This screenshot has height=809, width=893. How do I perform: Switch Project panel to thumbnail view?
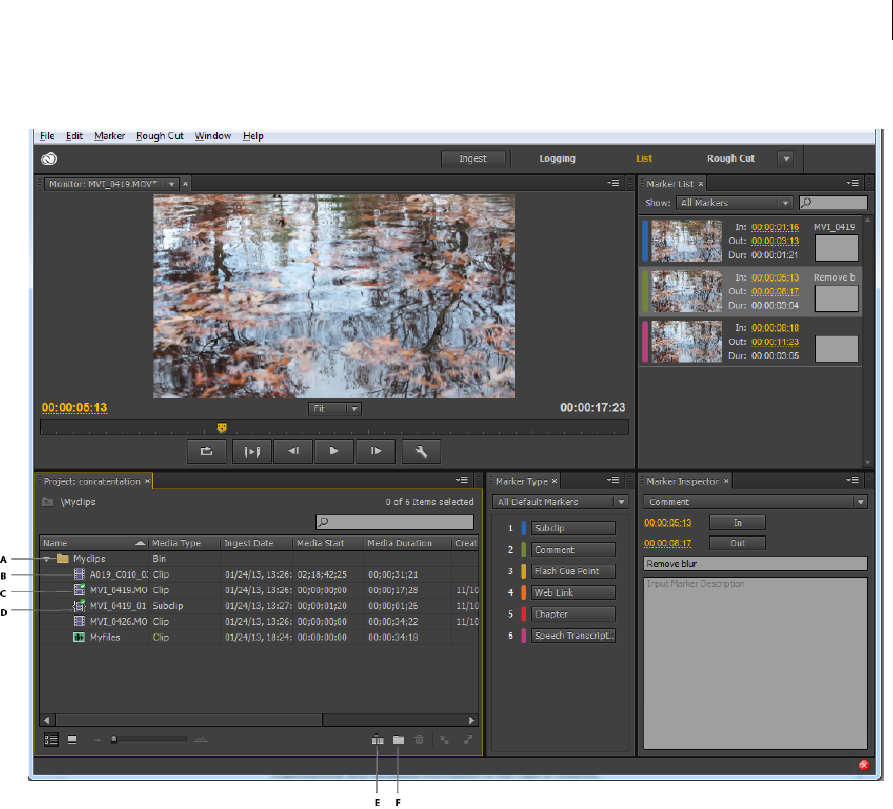tap(72, 740)
